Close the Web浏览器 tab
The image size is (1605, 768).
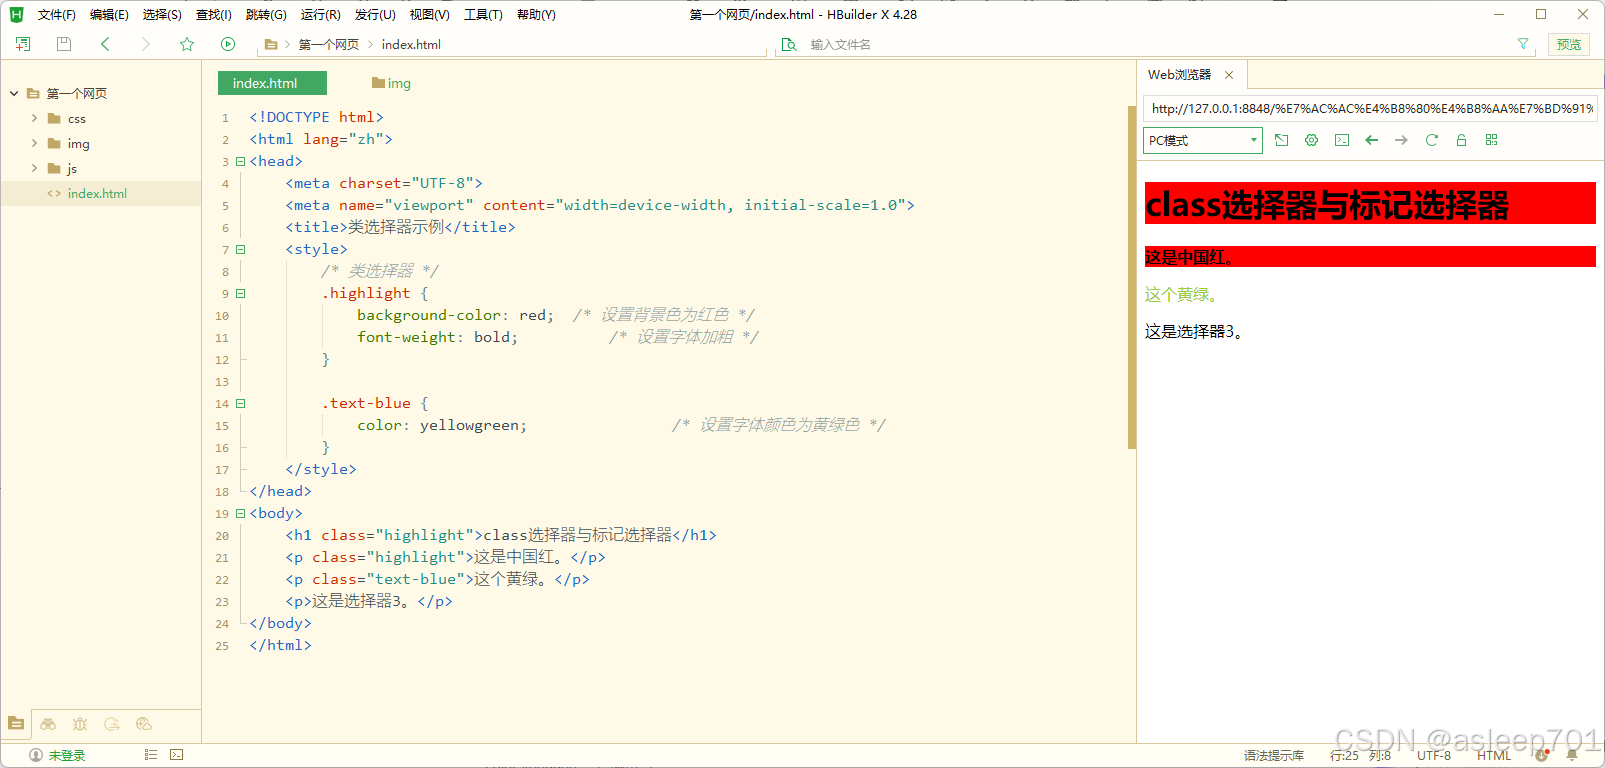click(x=1229, y=75)
